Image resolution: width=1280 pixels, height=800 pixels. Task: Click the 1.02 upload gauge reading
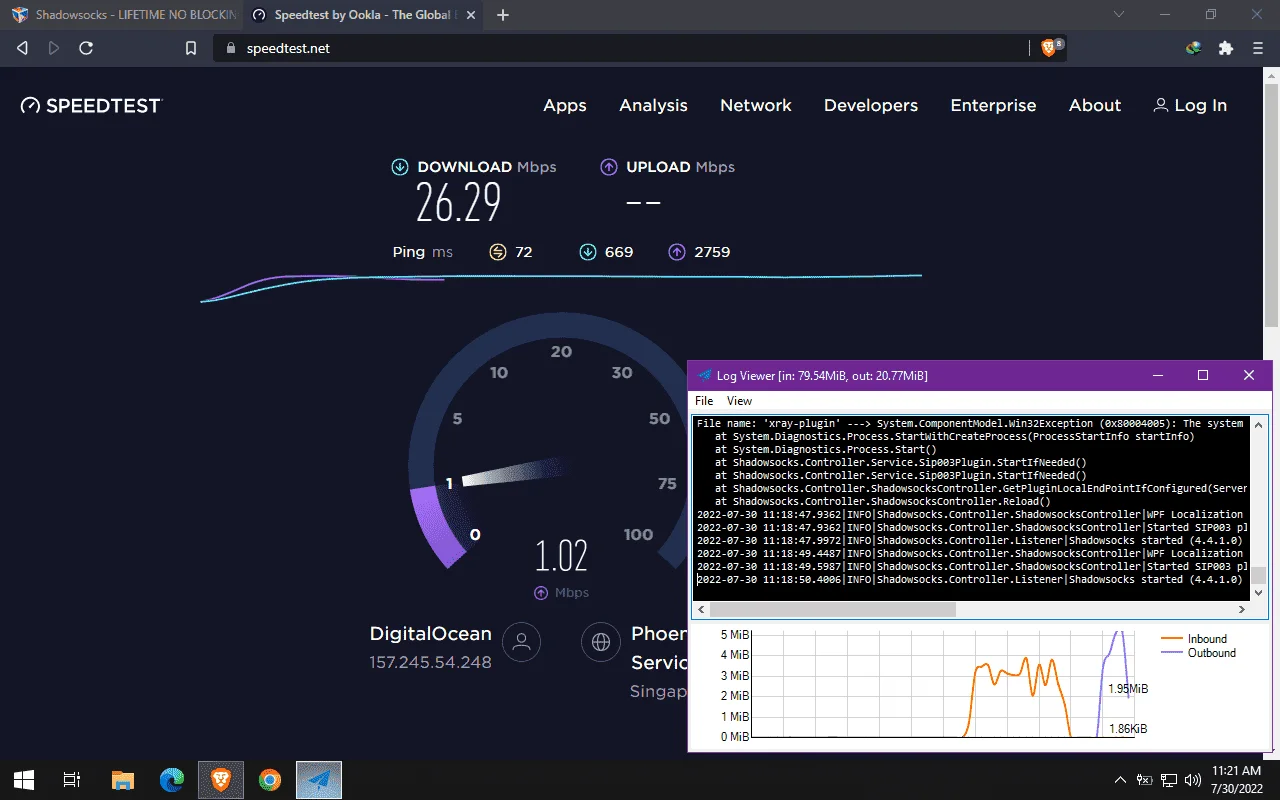click(560, 556)
